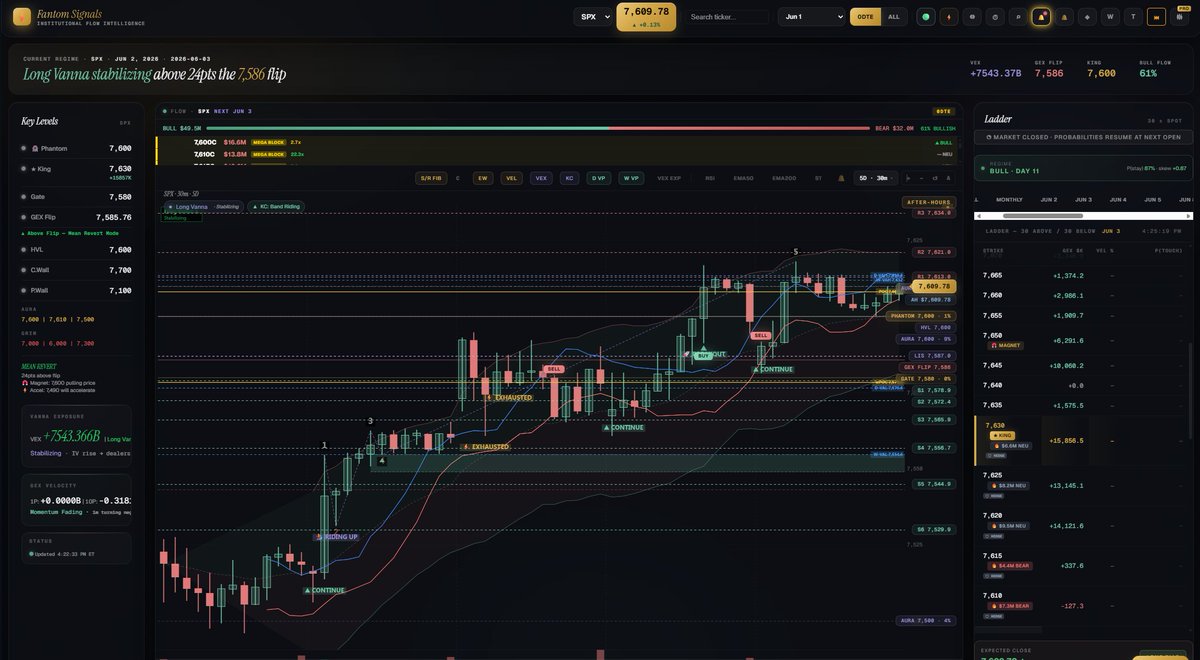Click the AFTER-HOURS badge on chart
This screenshot has height=660, width=1200.
(x=927, y=202)
